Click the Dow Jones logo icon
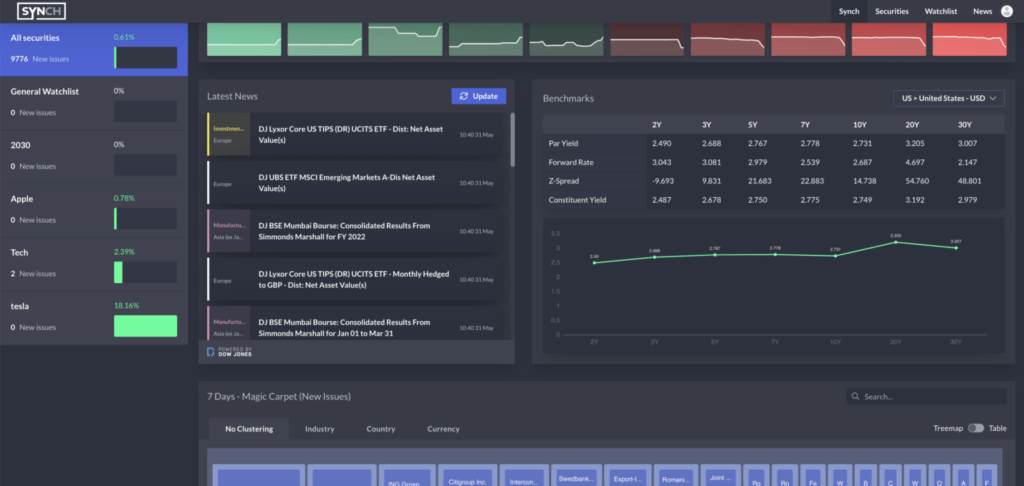The width and height of the screenshot is (1024, 486). [x=211, y=352]
